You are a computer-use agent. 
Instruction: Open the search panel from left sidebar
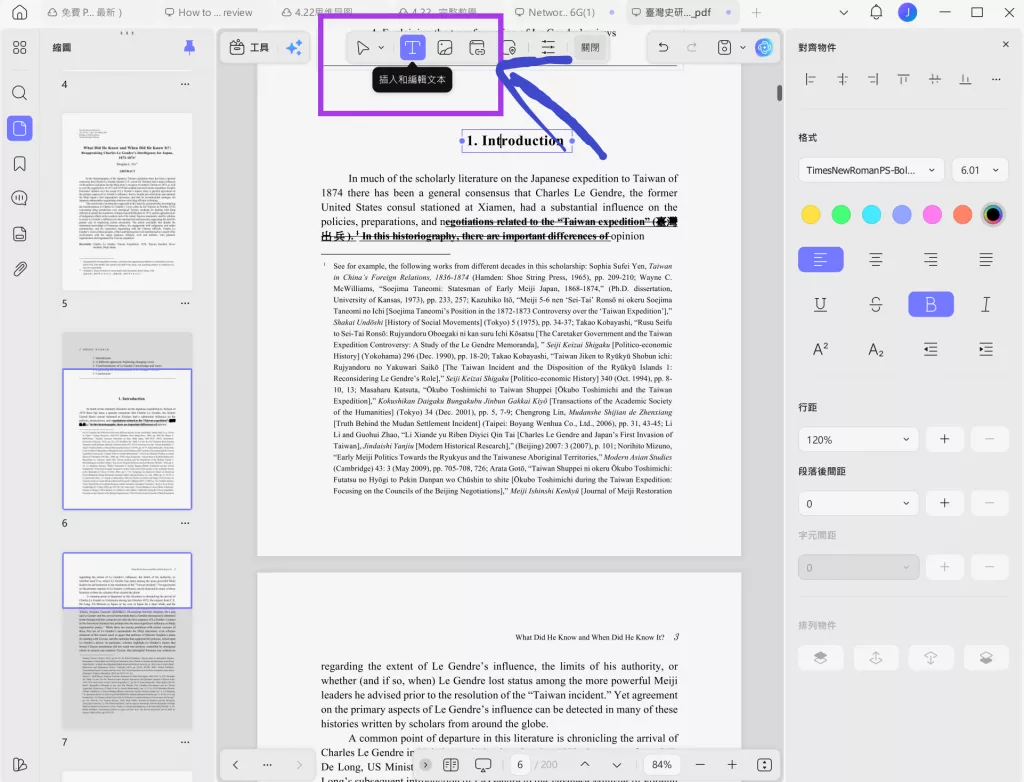click(x=20, y=93)
